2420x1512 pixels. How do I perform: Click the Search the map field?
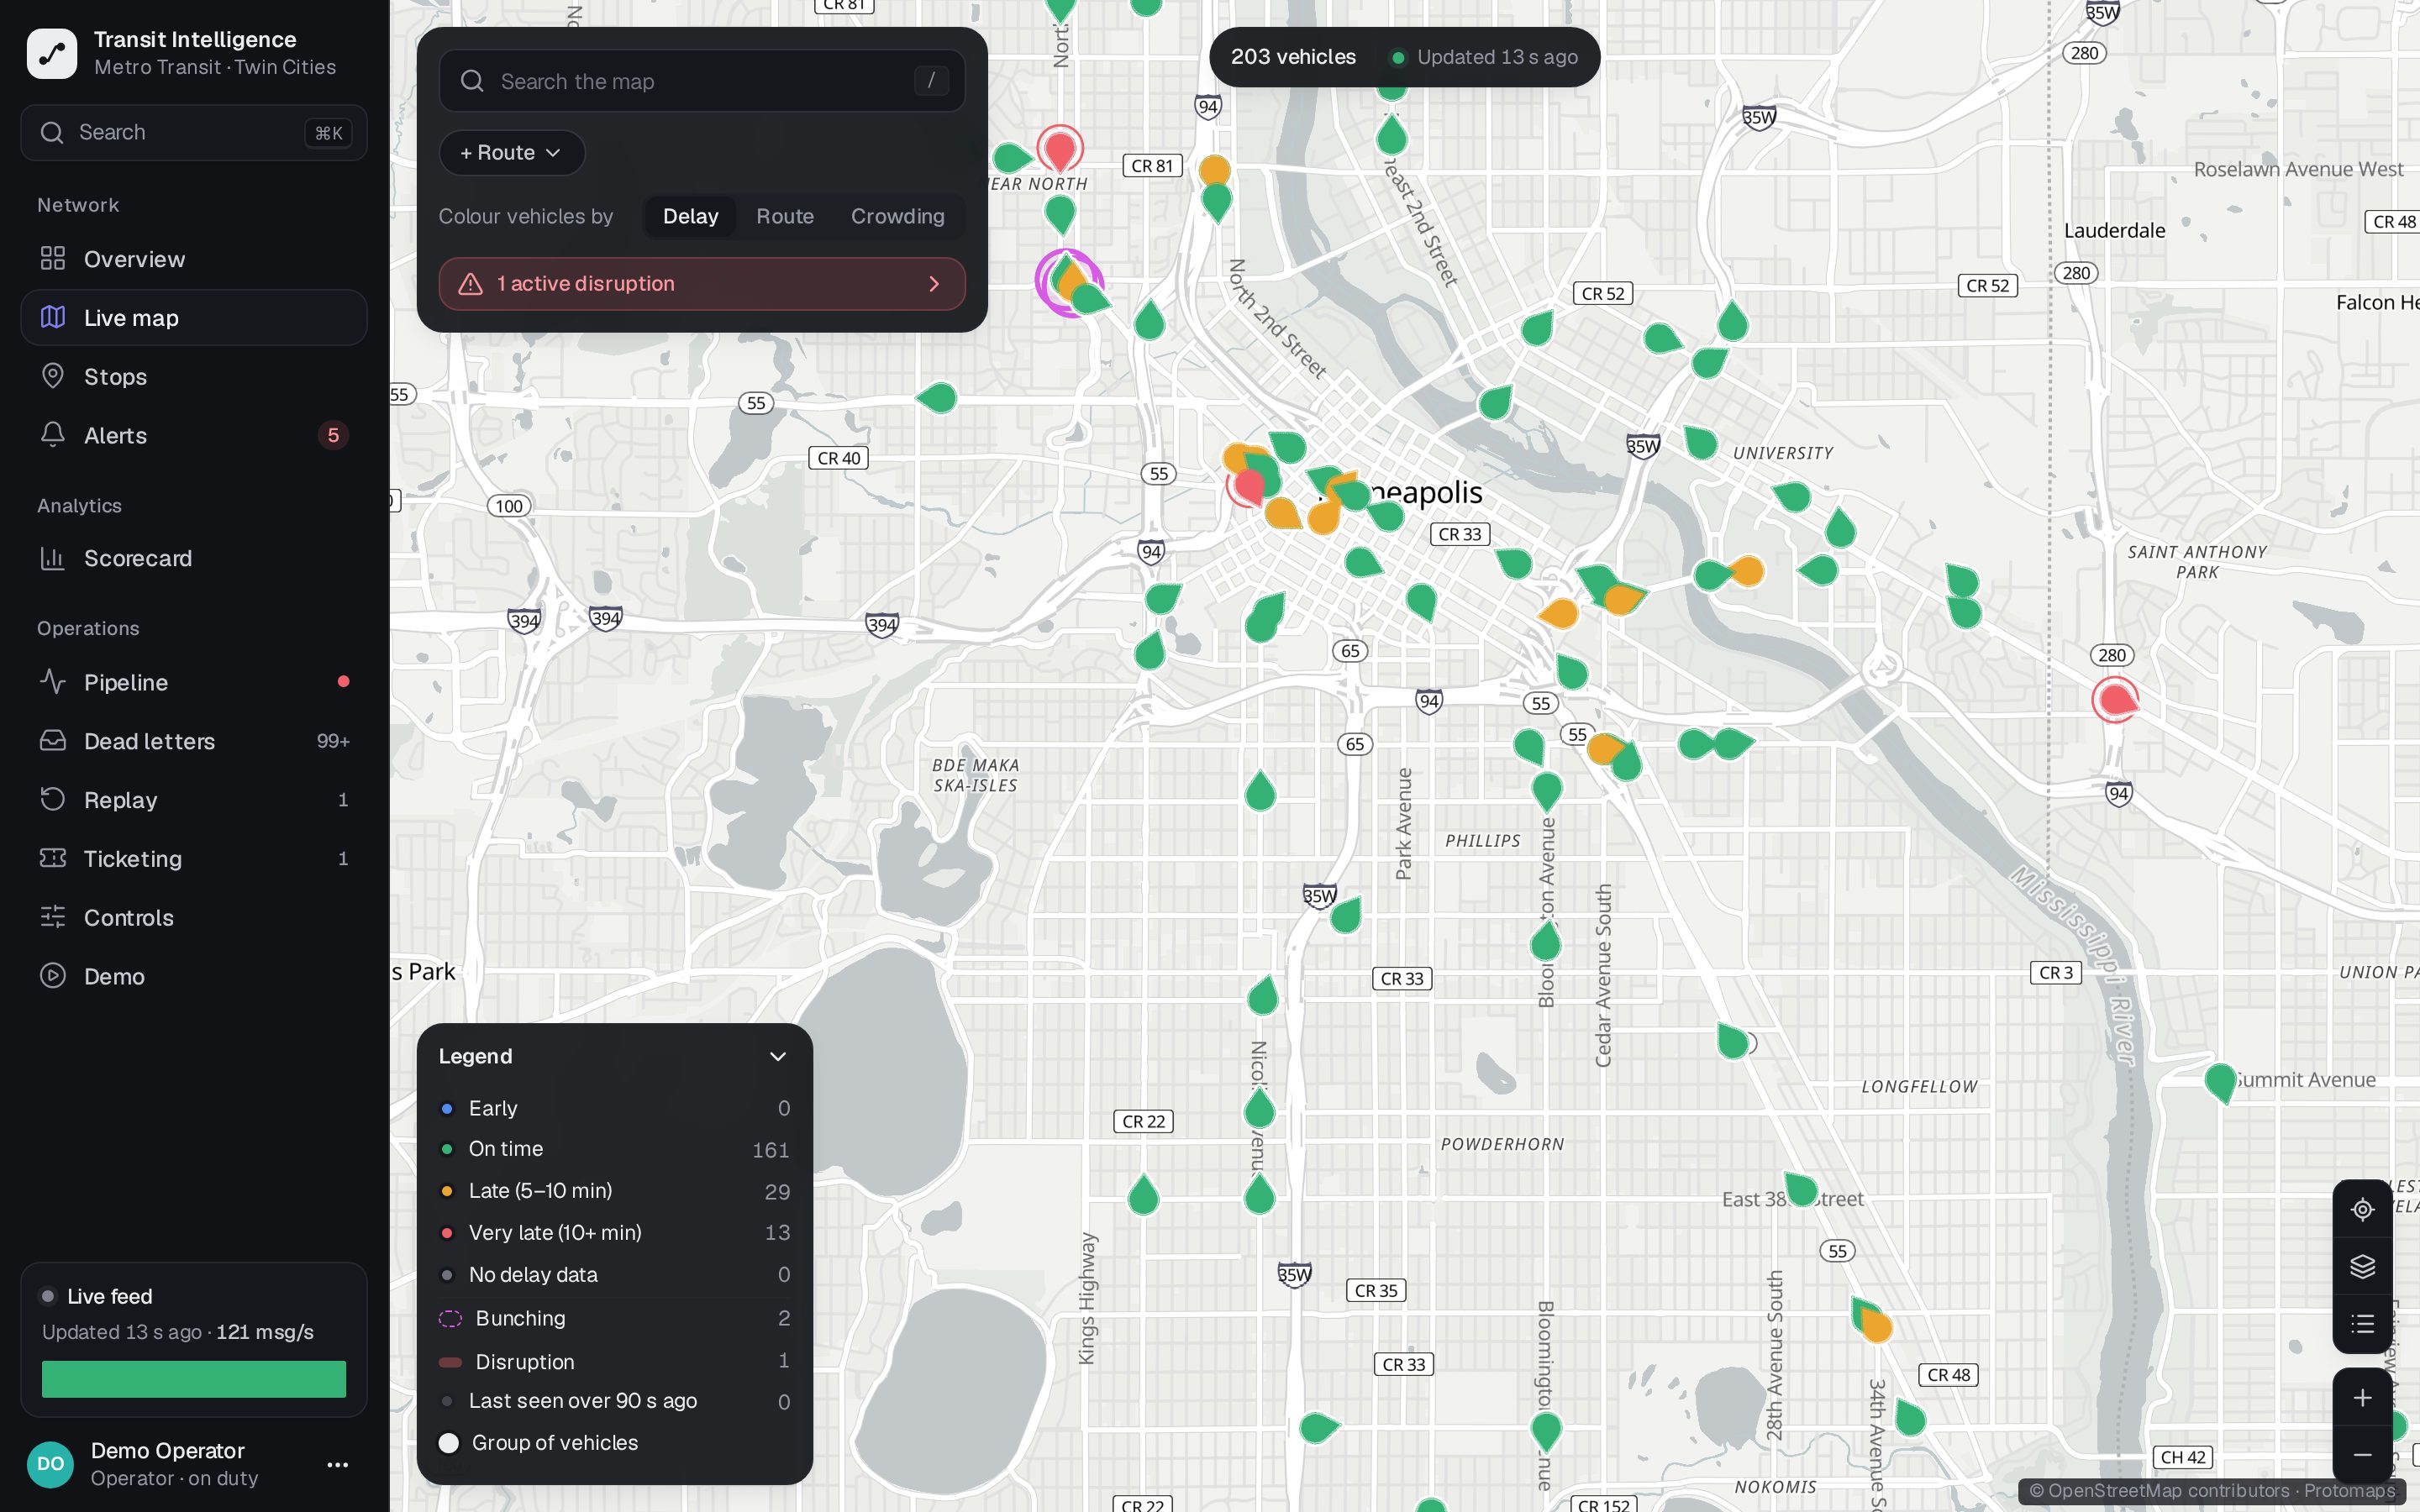coord(702,81)
